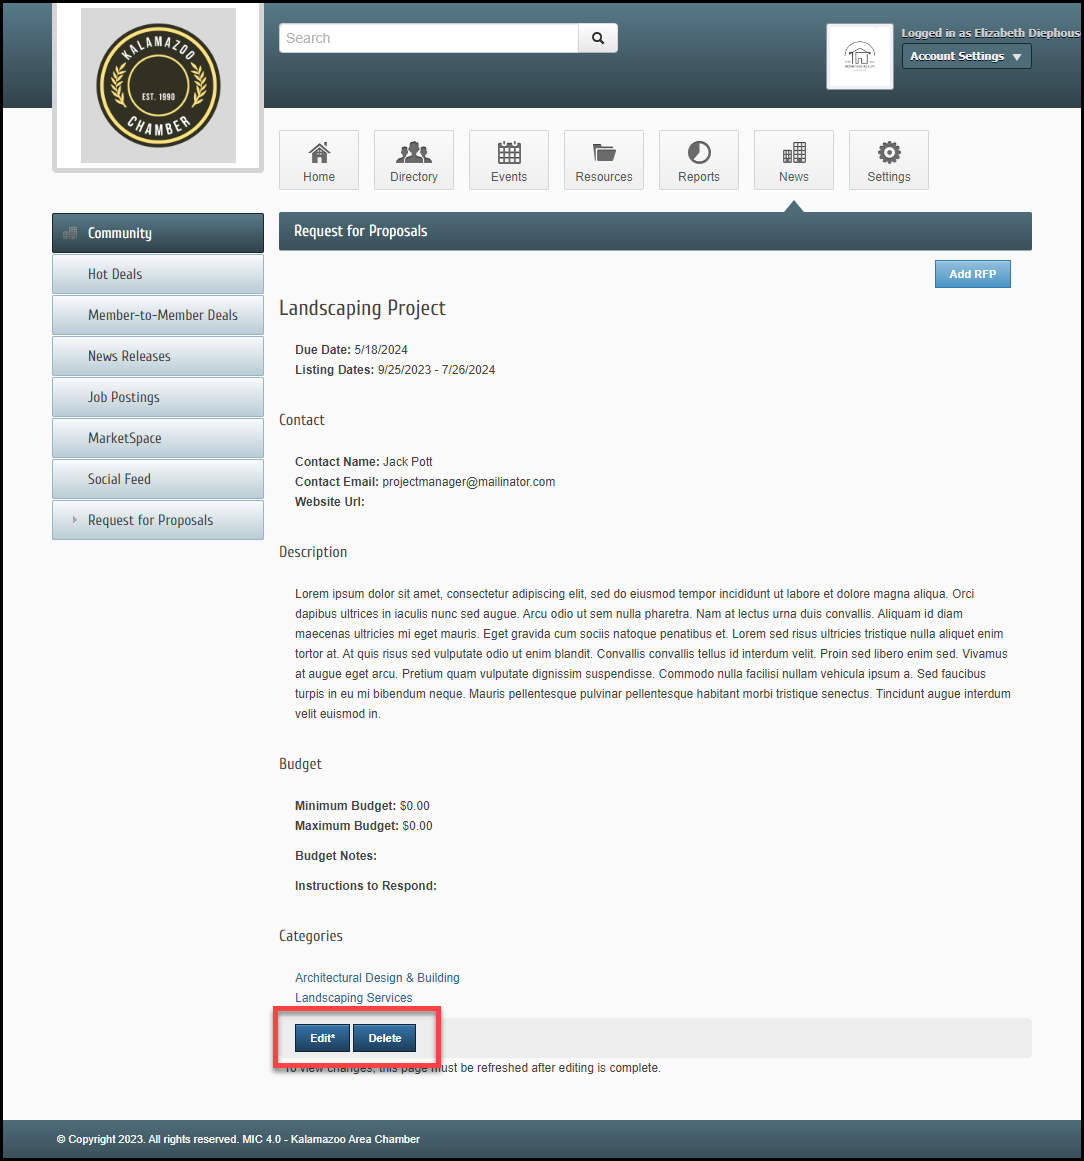
Task: Click the search magnifier button
Action: (598, 38)
